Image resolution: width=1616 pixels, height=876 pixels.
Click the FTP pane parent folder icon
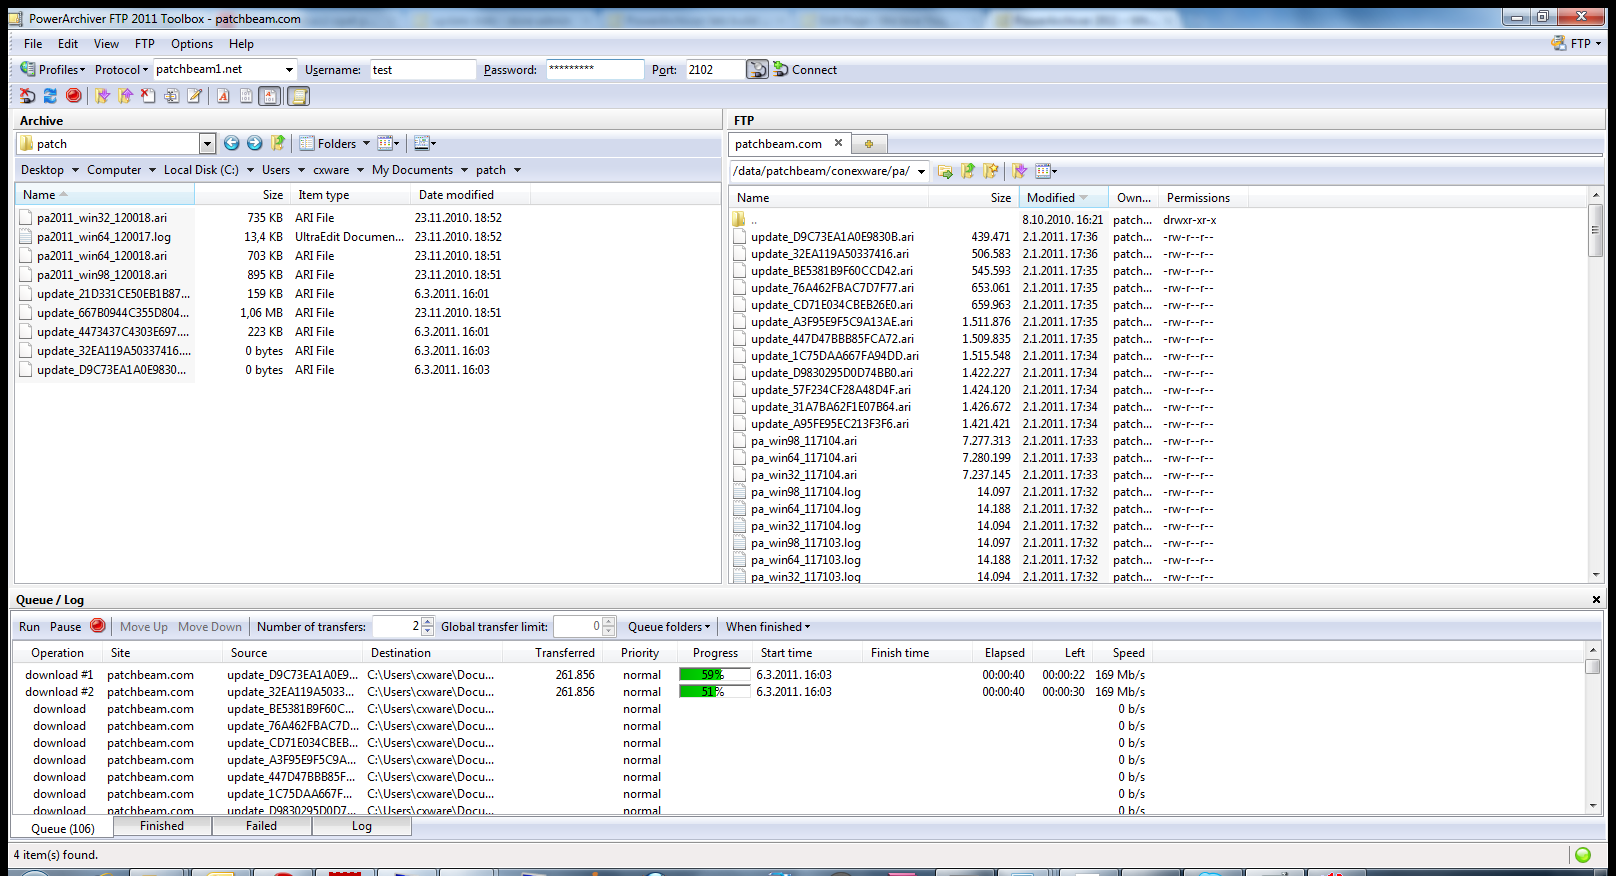pos(968,171)
